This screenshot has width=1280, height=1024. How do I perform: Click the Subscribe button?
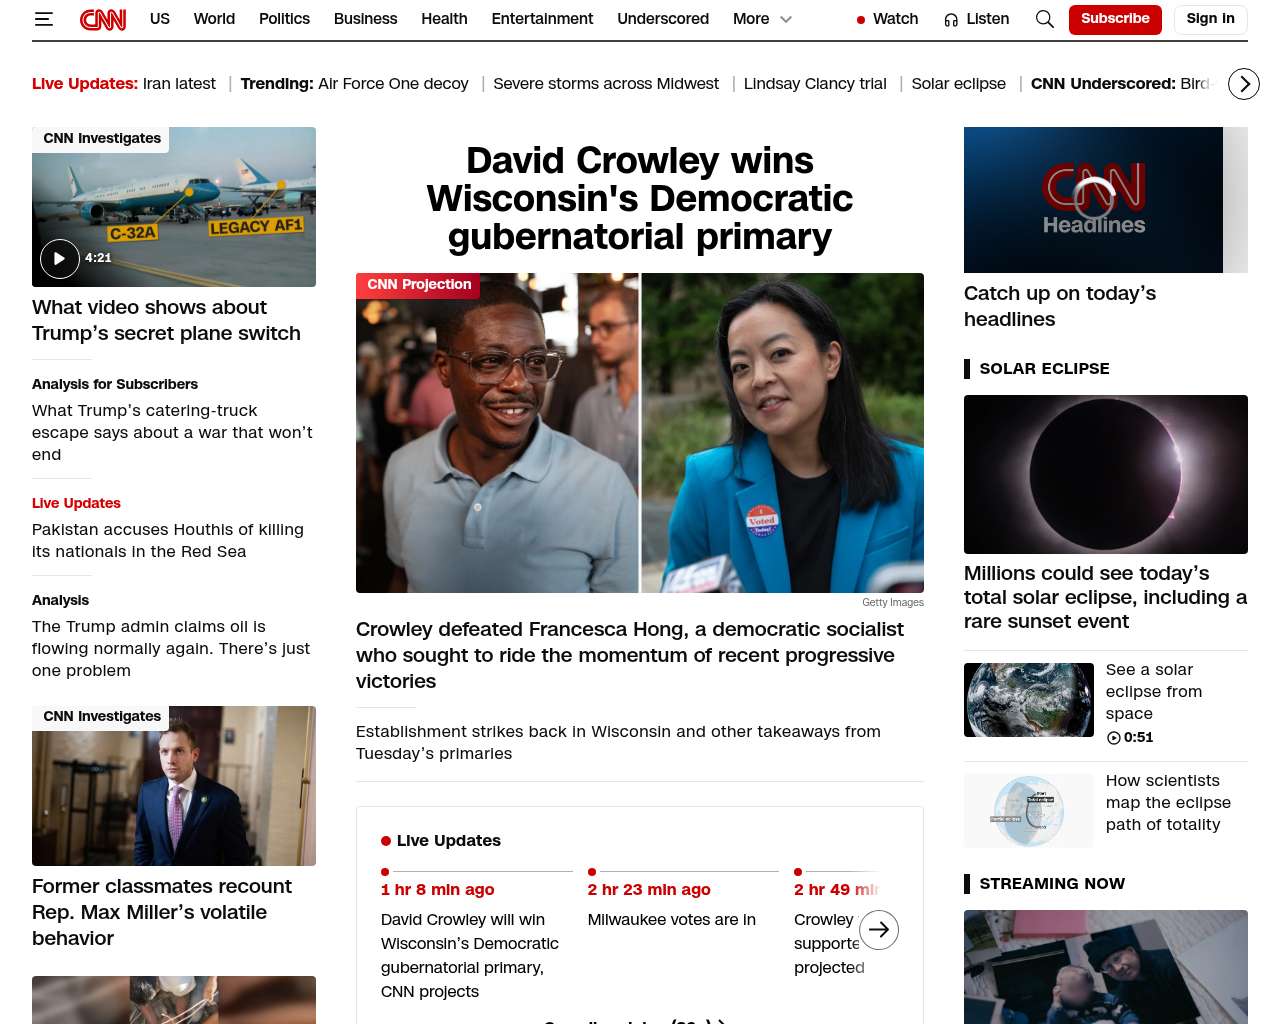click(1115, 19)
